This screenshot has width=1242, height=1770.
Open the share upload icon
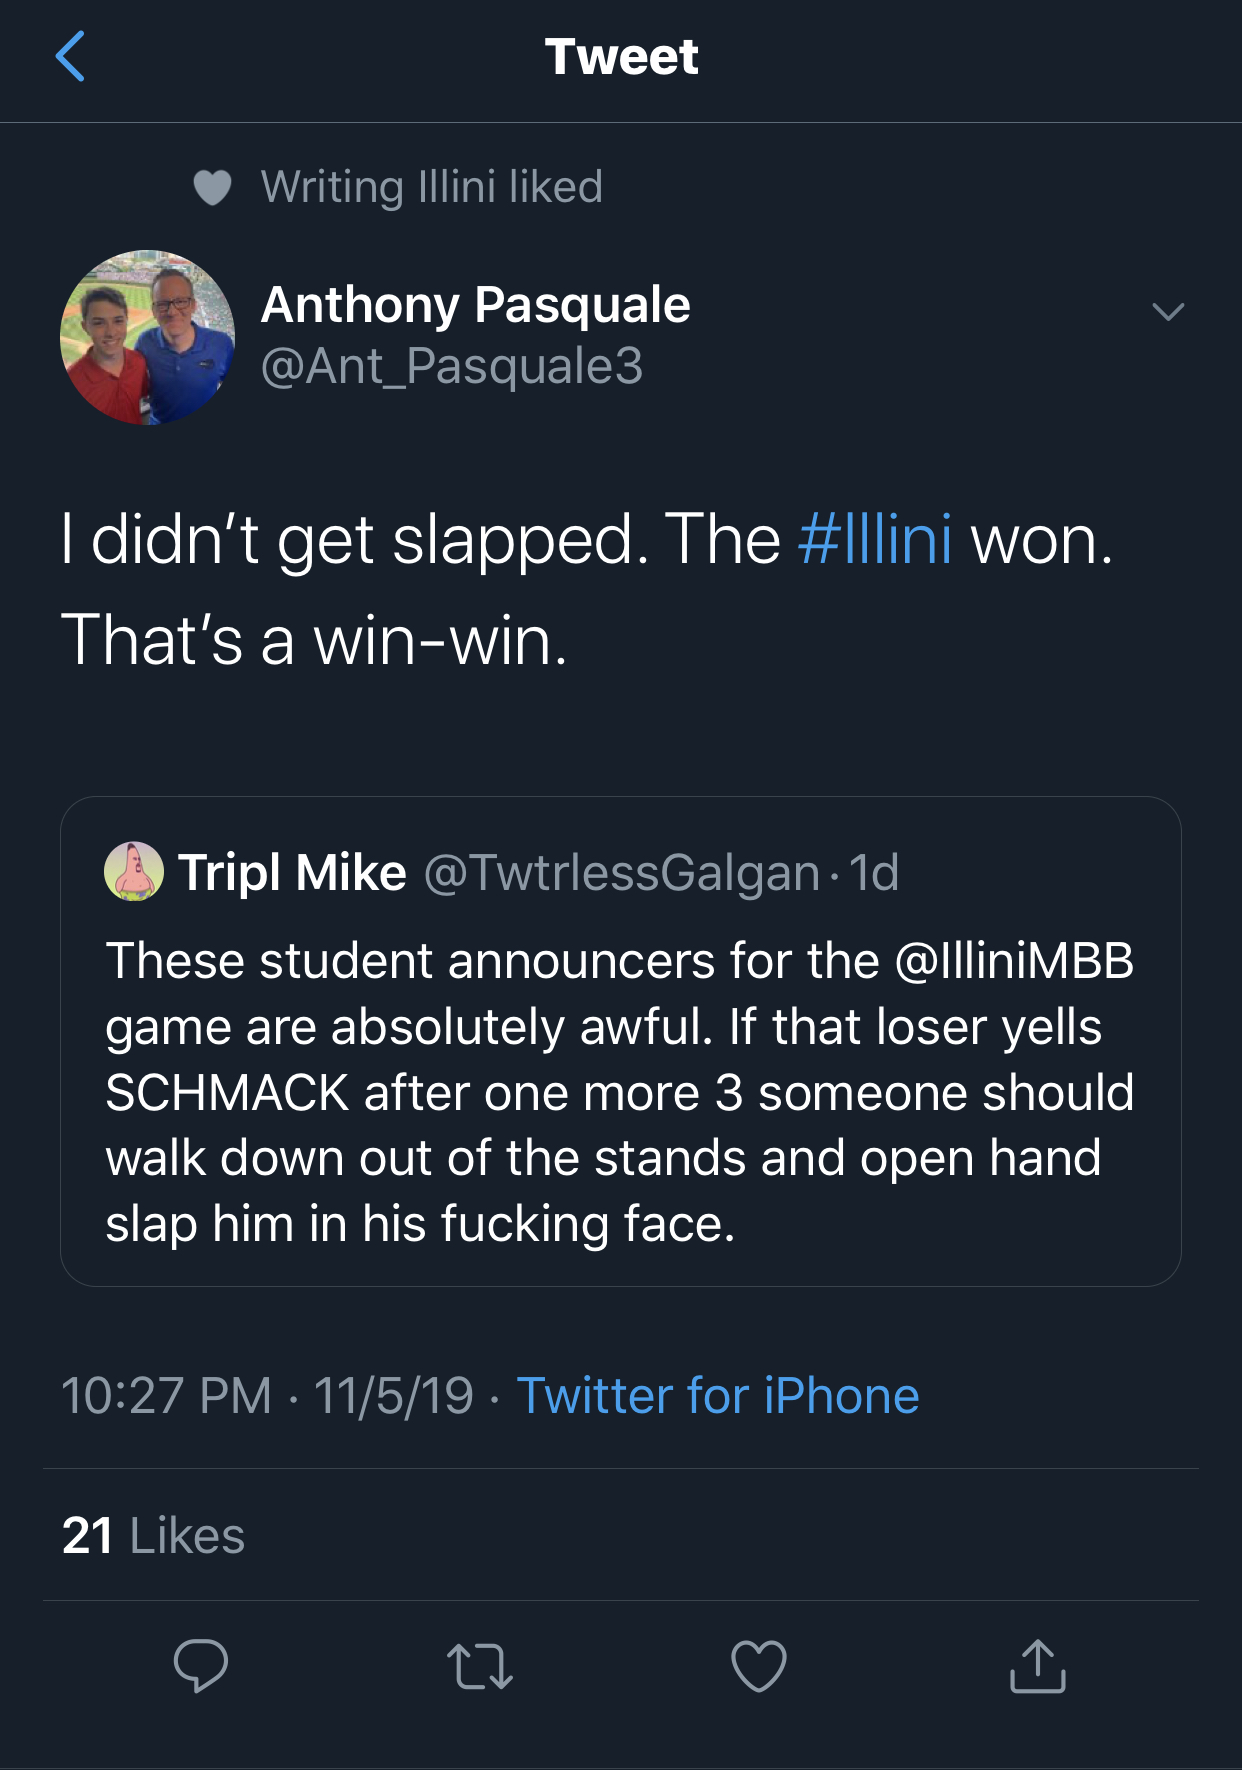pos(1038,1666)
